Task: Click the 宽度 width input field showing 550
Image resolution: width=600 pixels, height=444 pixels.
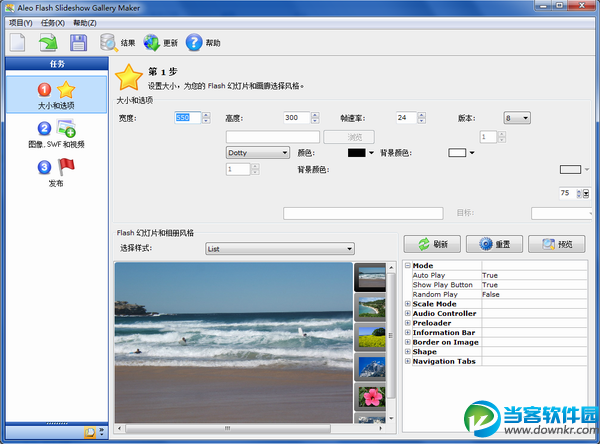Action: [188, 118]
